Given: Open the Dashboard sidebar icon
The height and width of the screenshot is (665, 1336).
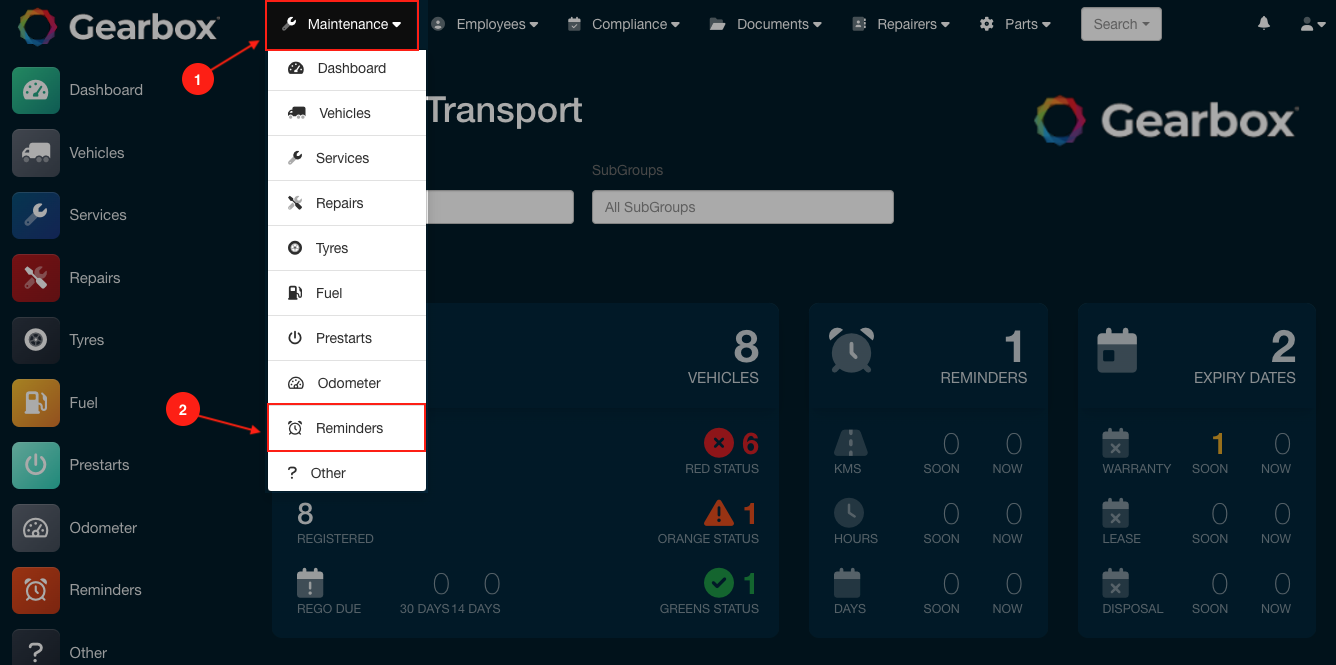Looking at the screenshot, I should click(x=36, y=90).
